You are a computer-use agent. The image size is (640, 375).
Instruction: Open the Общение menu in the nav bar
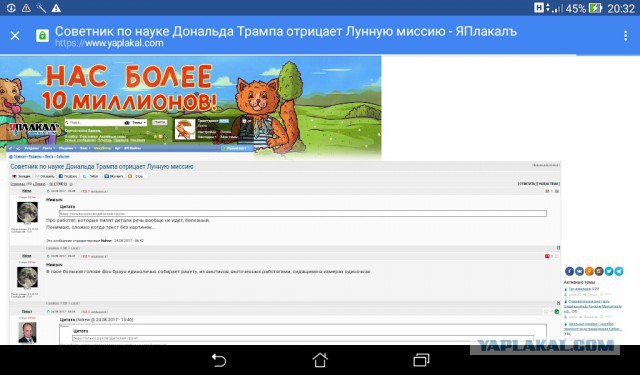67,148
